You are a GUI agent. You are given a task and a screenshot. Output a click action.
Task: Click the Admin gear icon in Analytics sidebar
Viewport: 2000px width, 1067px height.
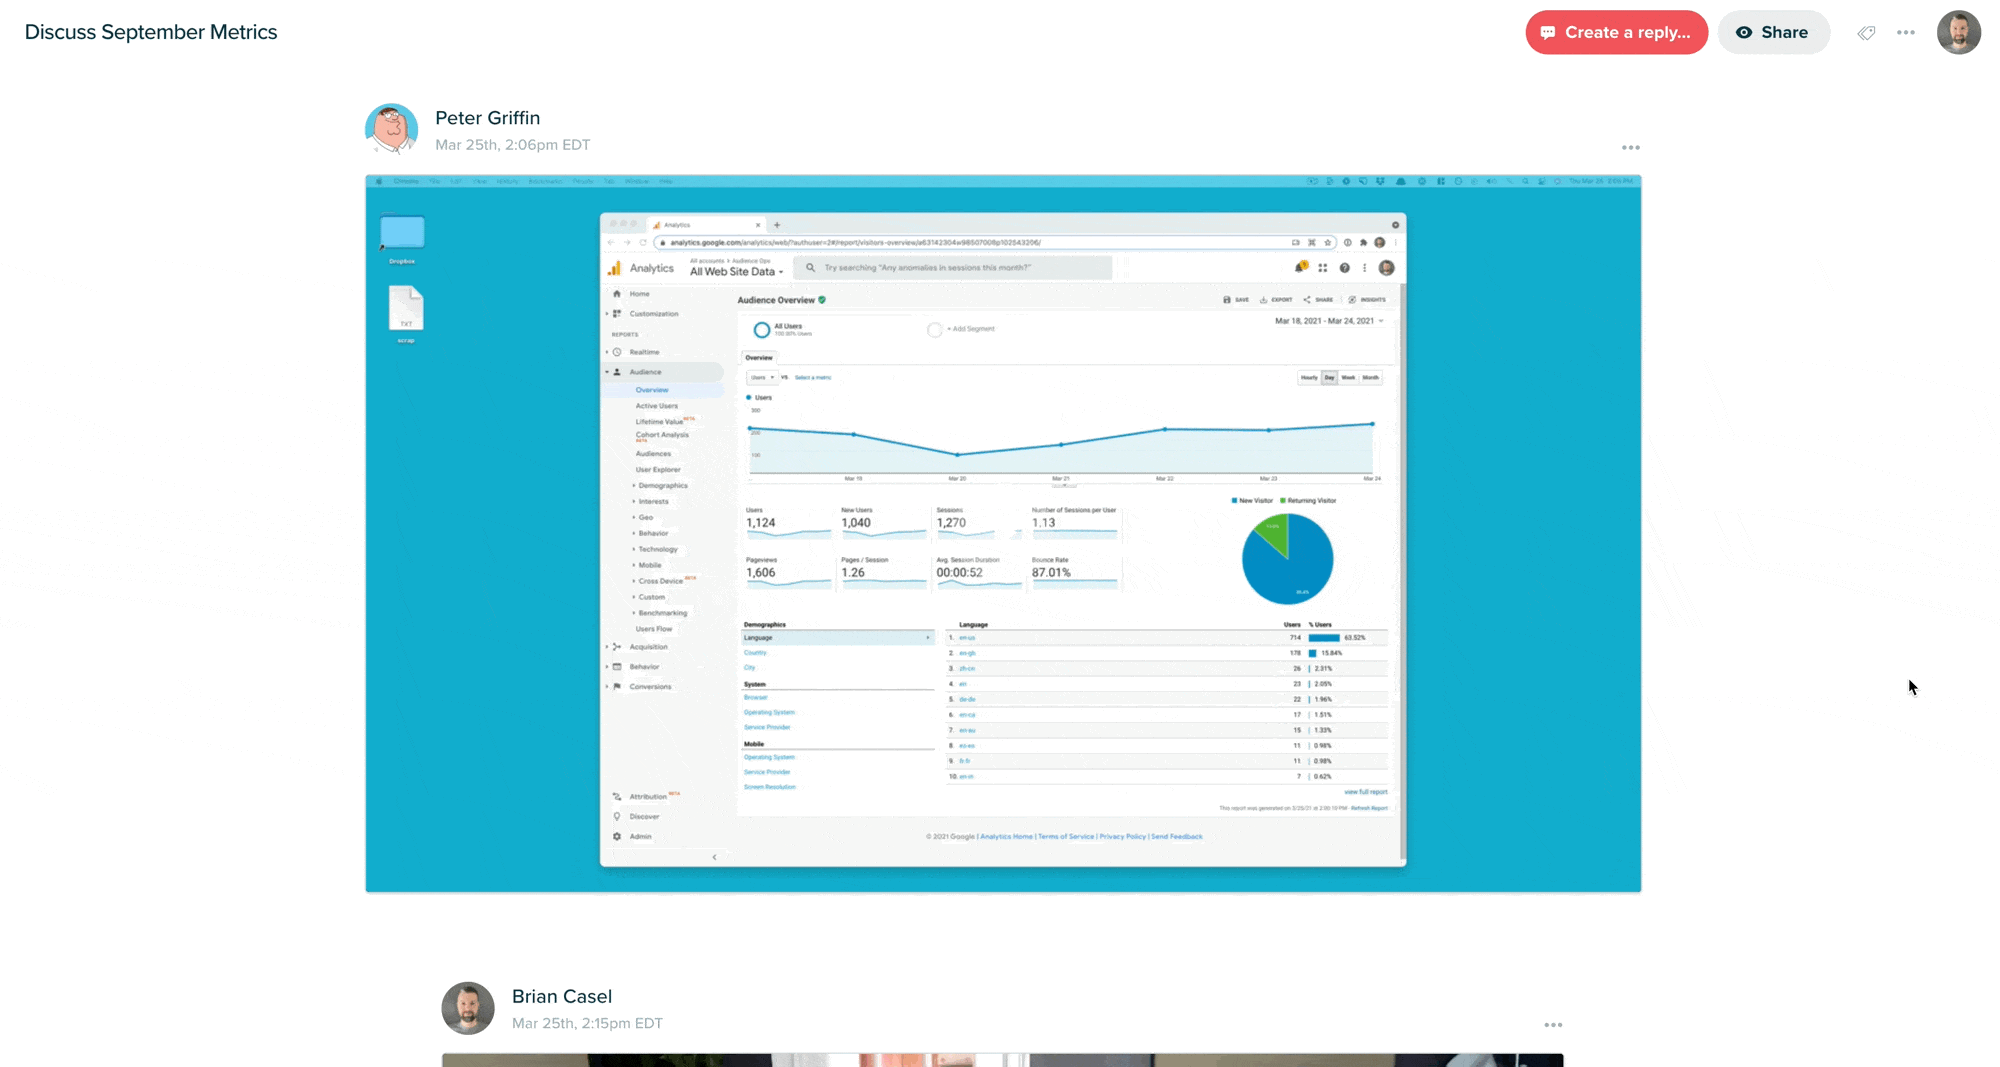617,837
